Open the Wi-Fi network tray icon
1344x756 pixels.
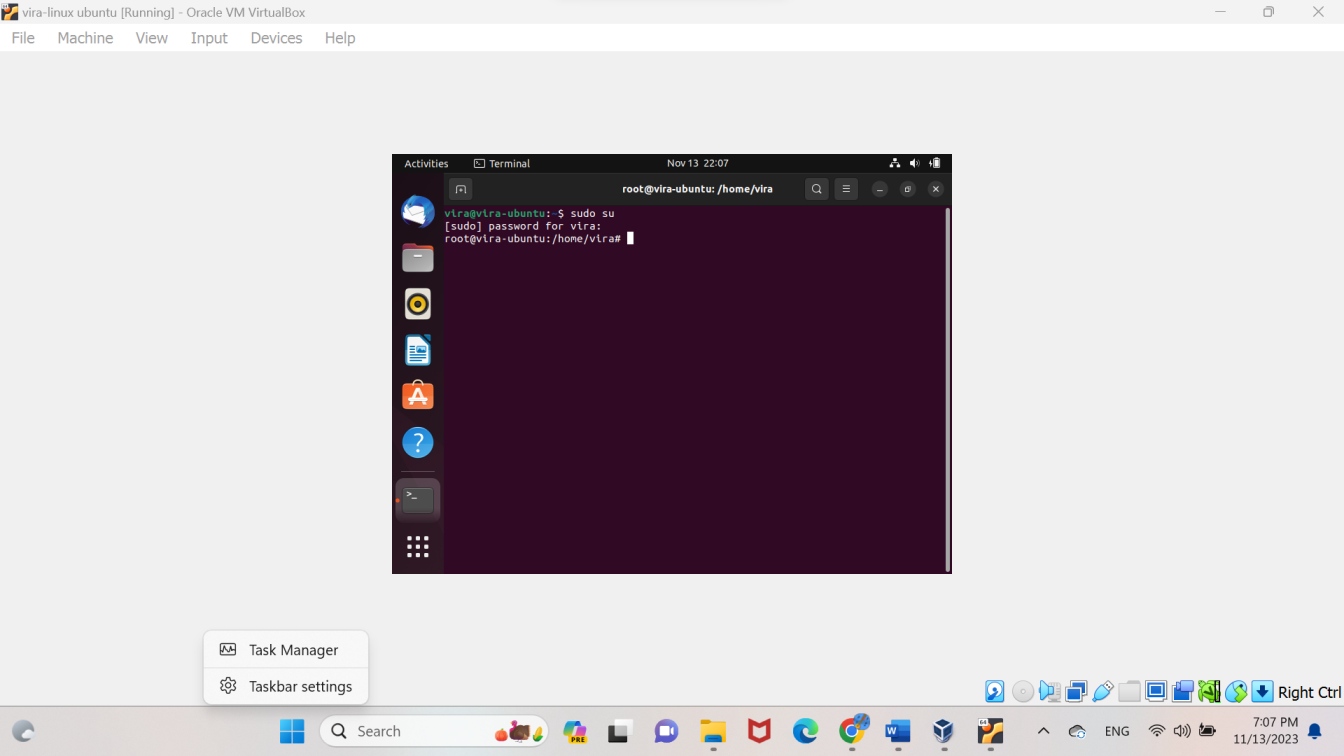[x=1157, y=732]
